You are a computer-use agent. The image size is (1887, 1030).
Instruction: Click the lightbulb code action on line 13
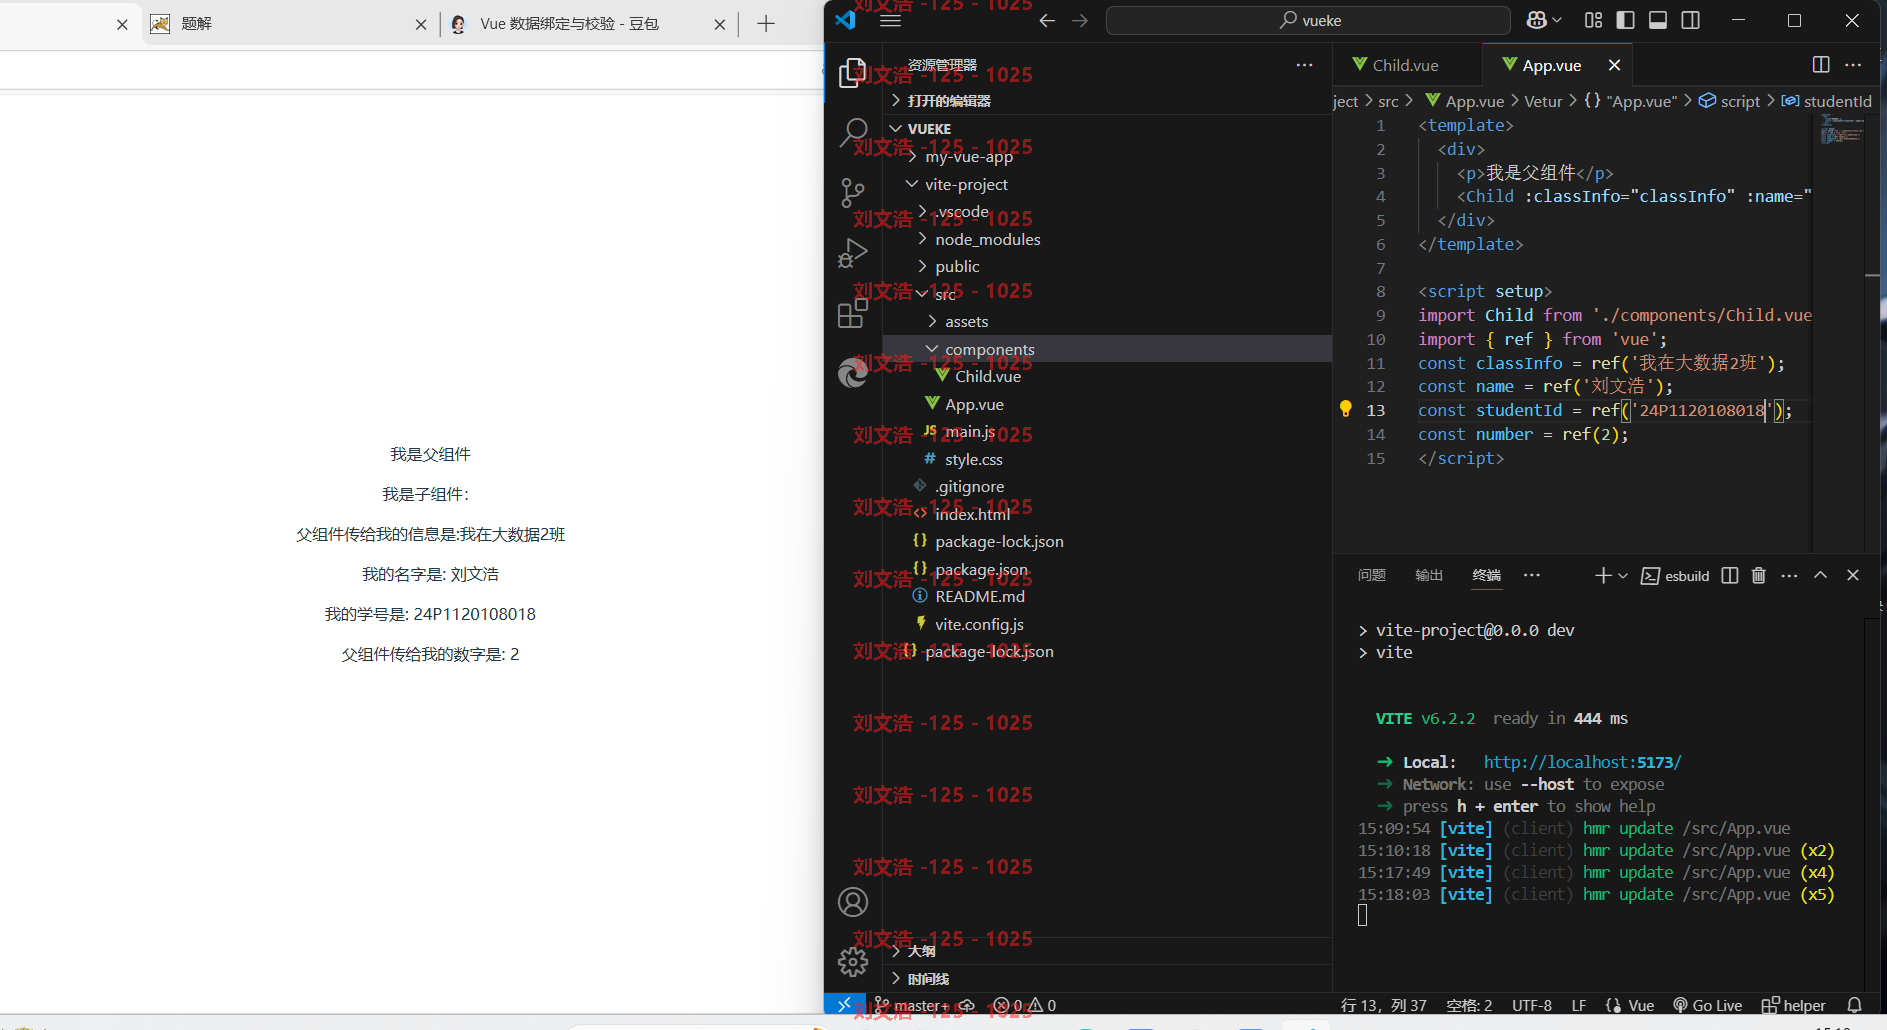click(x=1346, y=409)
